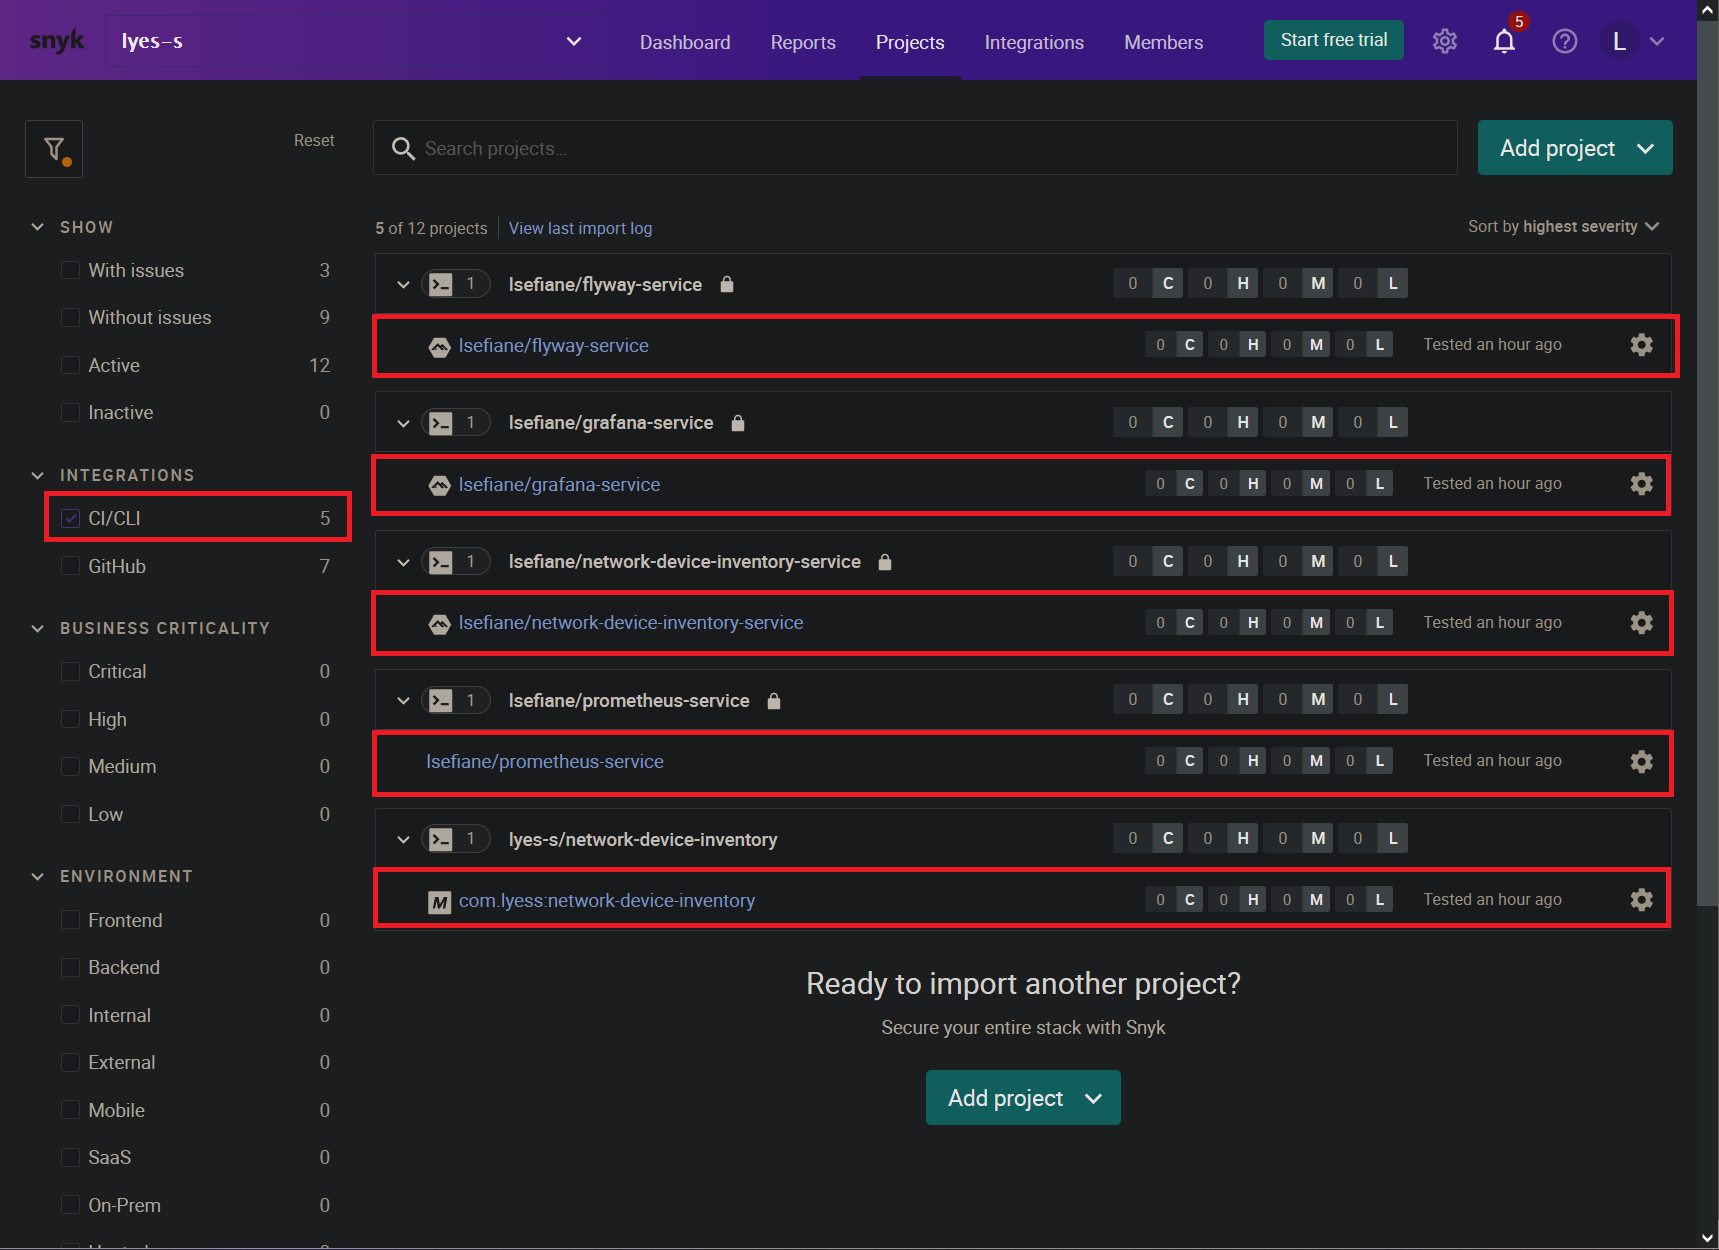Go to the Dashboard tab
1719x1250 pixels.
pos(685,42)
